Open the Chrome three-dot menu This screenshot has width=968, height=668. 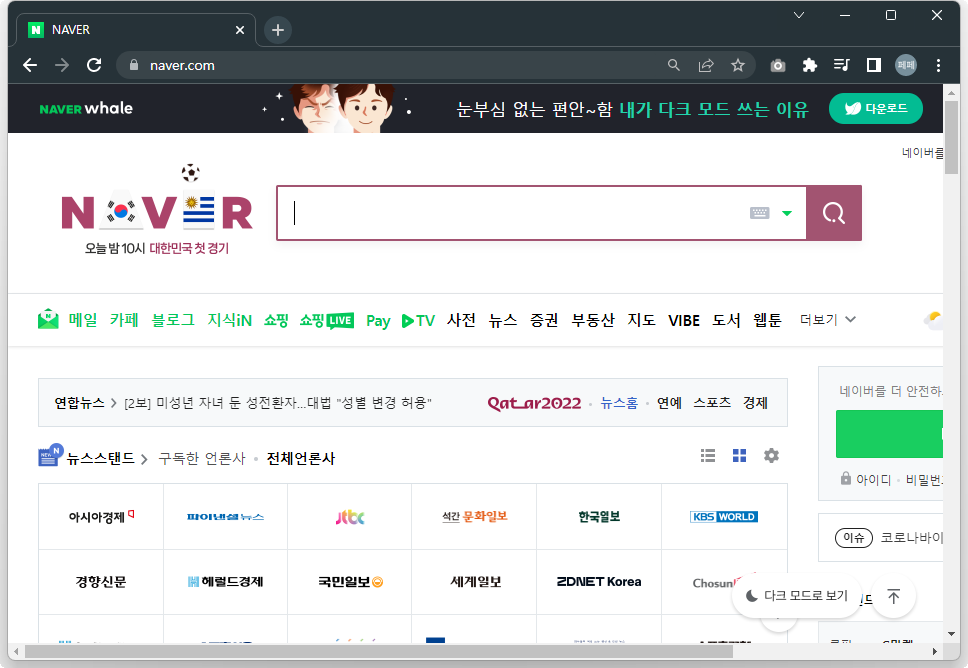(938, 65)
